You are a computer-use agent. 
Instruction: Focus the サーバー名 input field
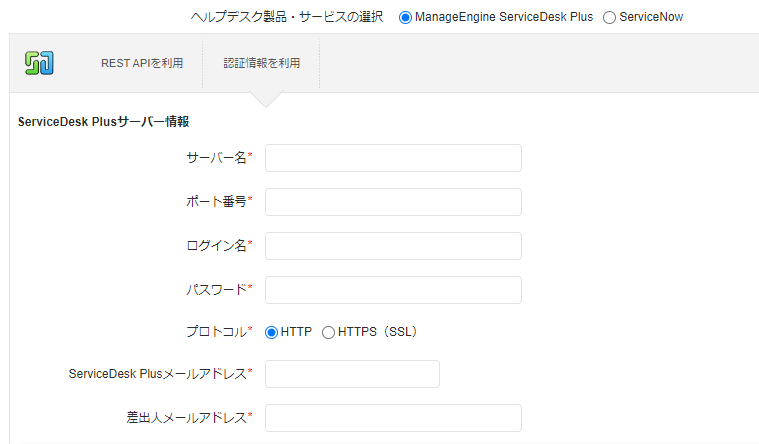393,158
